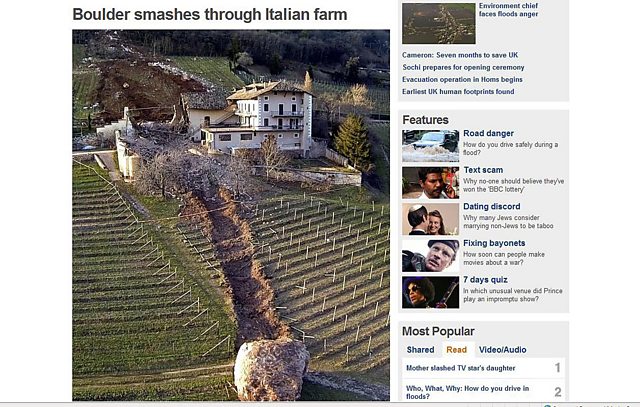Open Evacuation operation in Homs begins
Screen dimensions: 640x407
[x=462, y=80]
